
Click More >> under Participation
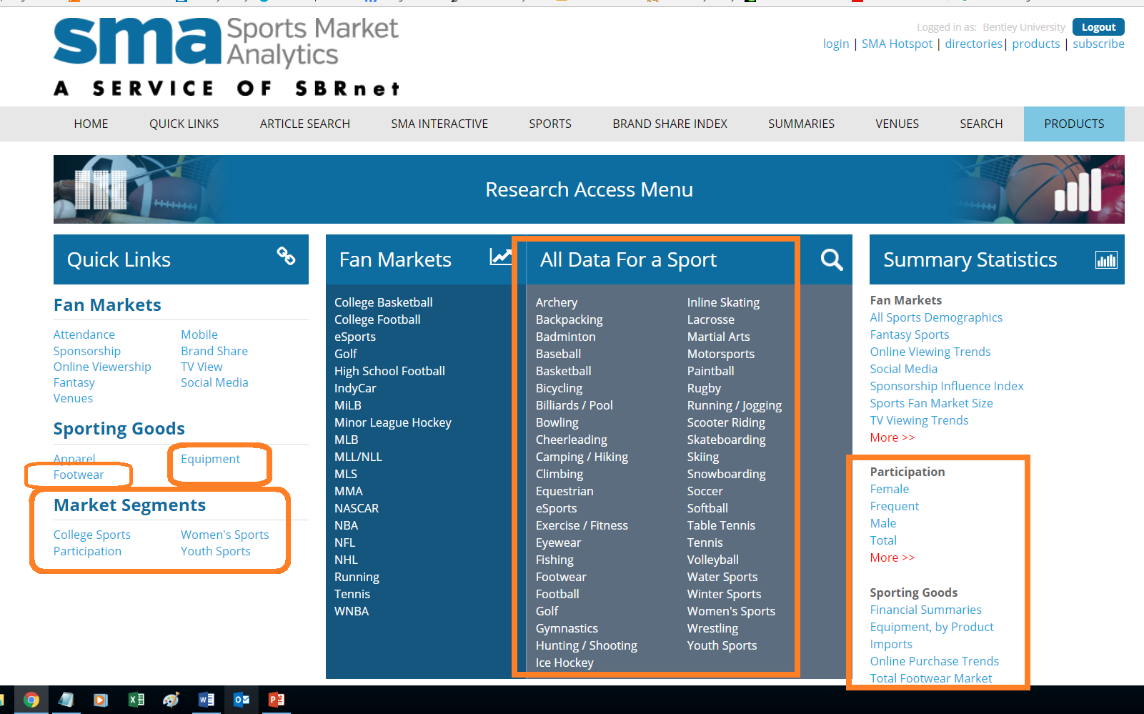[892, 558]
